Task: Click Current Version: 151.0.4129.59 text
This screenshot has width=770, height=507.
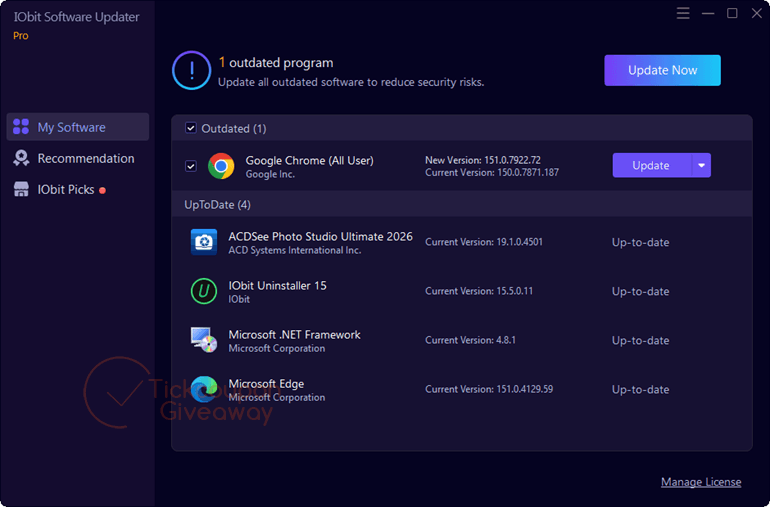Action: 489,389
